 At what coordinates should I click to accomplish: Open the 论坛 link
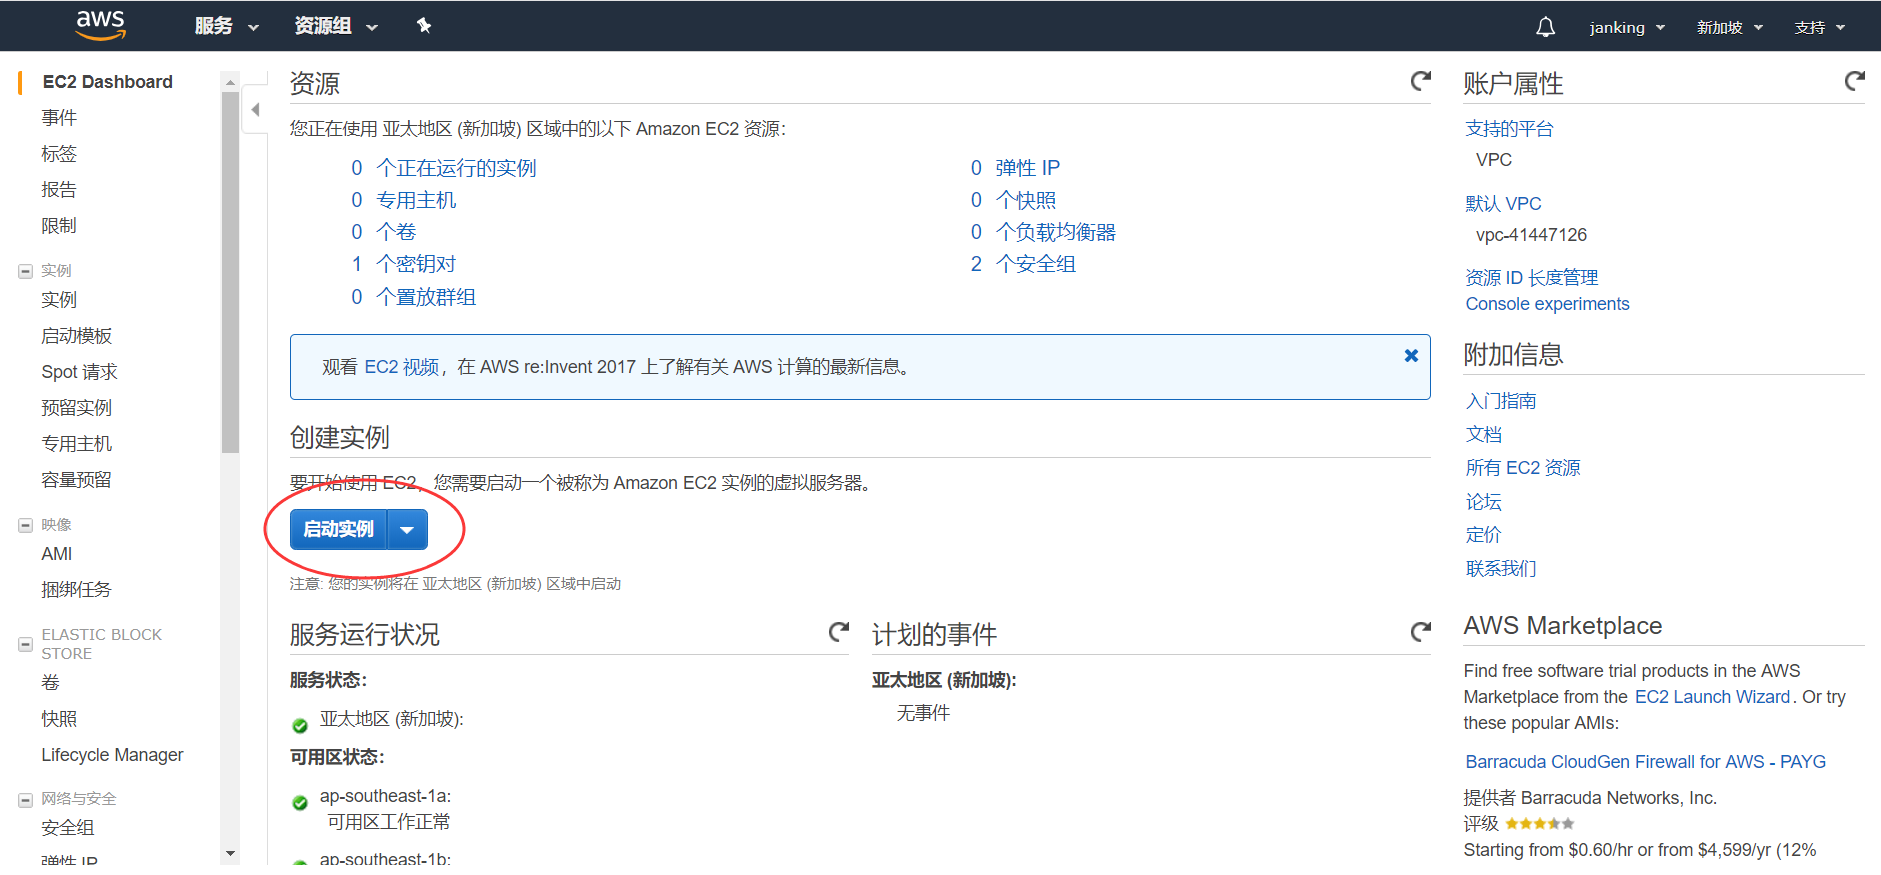tap(1484, 502)
